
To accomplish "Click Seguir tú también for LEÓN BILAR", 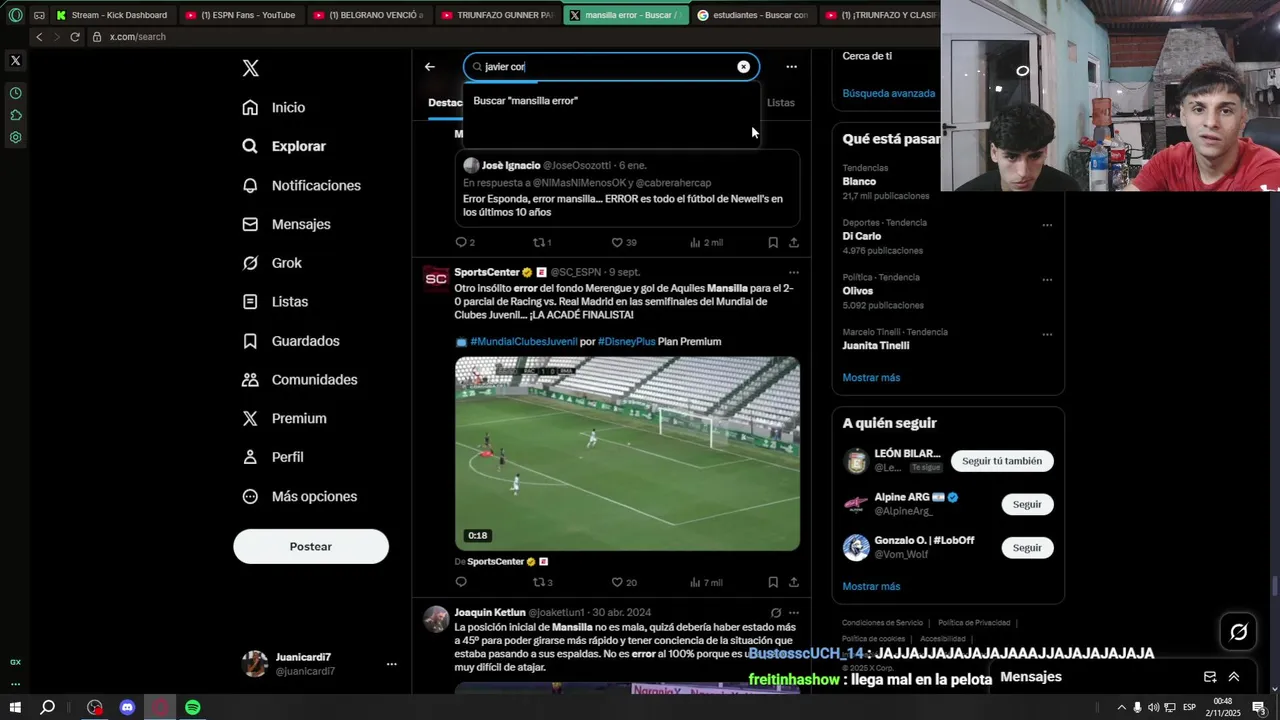I will [1002, 461].
